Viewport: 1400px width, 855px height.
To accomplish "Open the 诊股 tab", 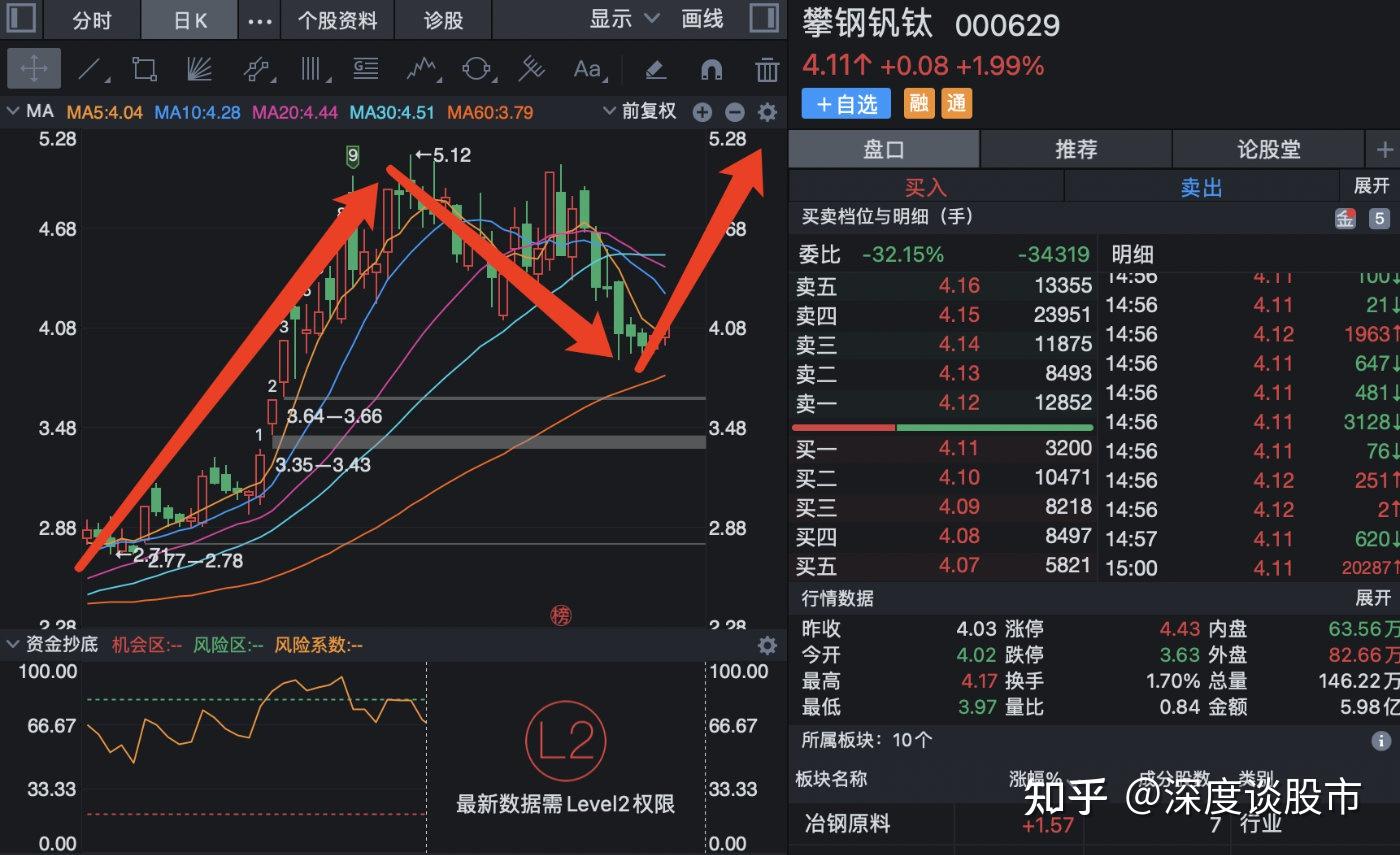I will [444, 20].
